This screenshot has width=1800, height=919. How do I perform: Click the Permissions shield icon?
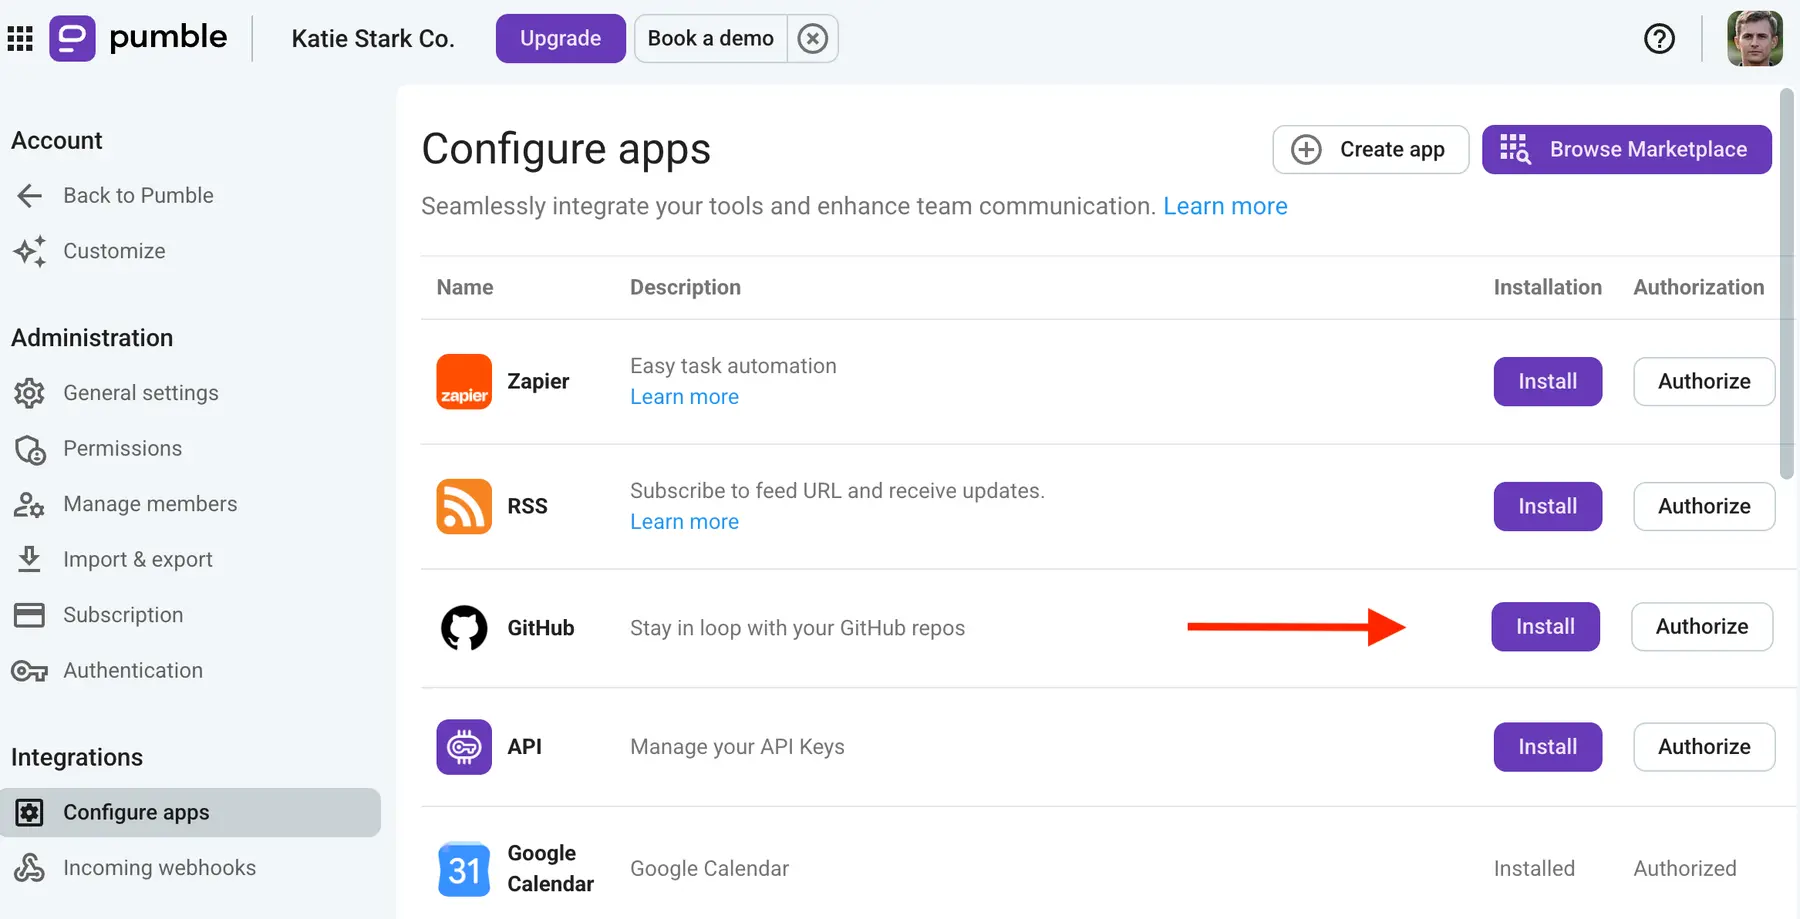tap(30, 450)
